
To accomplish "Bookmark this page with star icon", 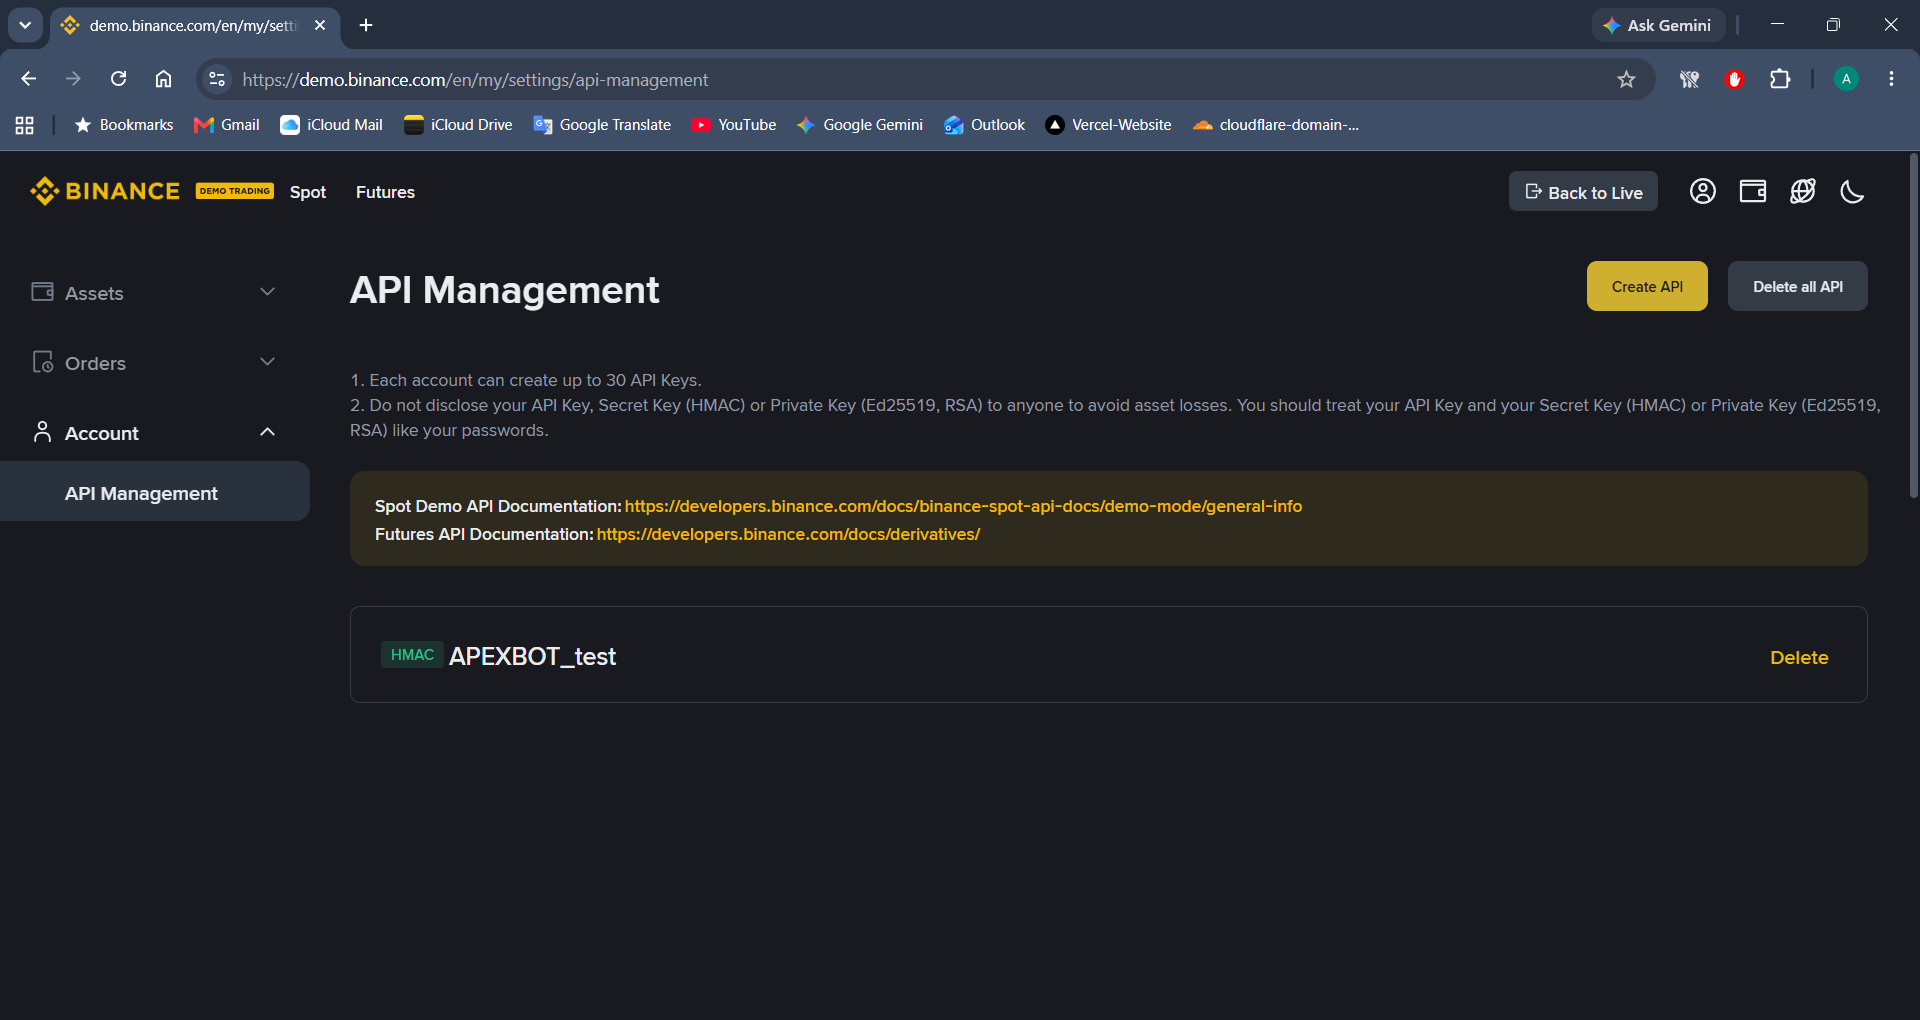I will tap(1626, 79).
